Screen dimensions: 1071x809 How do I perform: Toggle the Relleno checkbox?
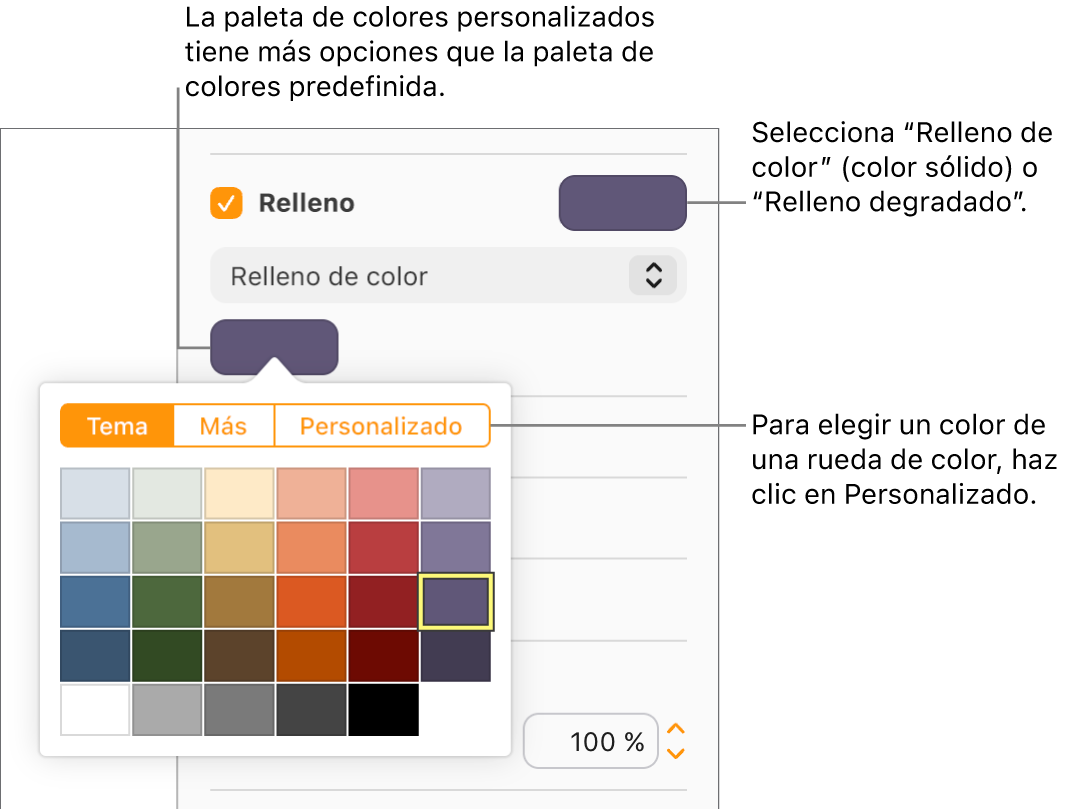[x=226, y=202]
